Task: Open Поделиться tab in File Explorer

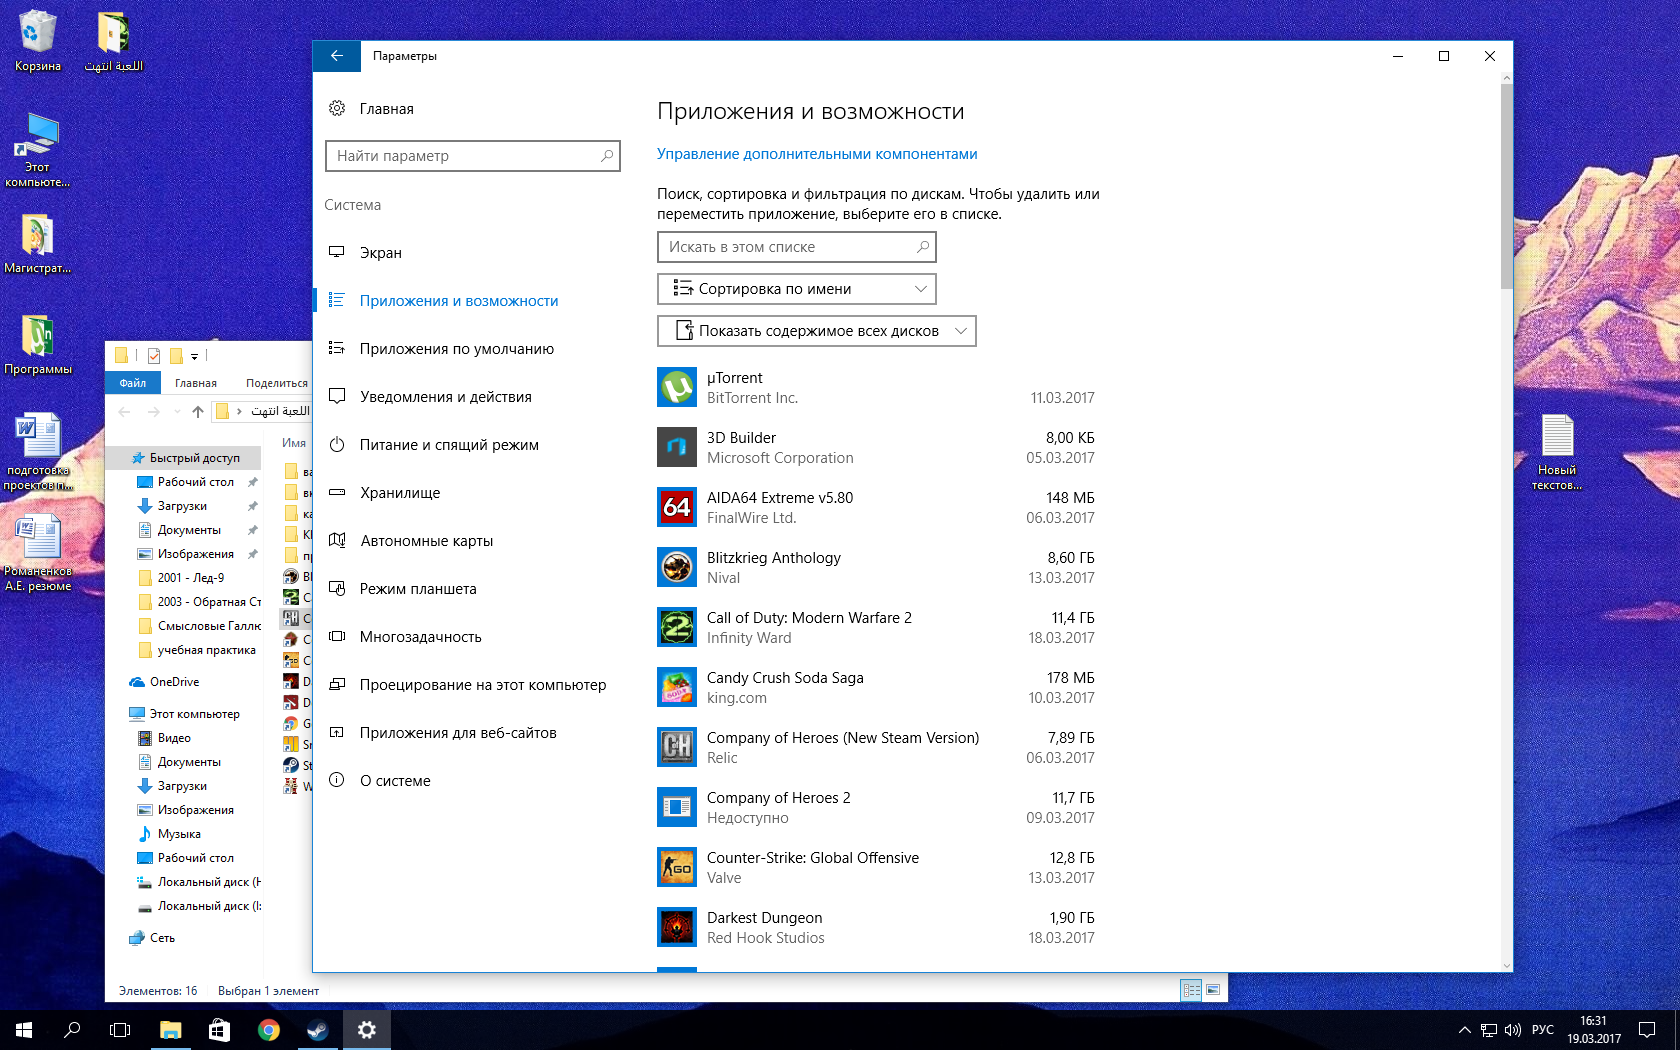Action: tap(277, 383)
